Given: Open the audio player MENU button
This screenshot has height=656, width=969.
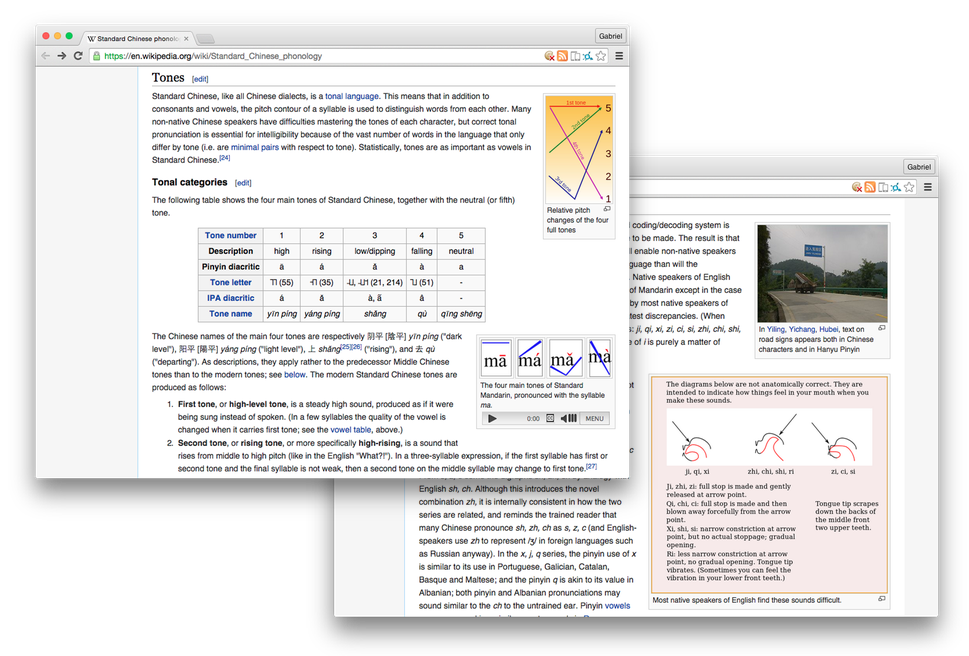Looking at the screenshot, I should [595, 418].
